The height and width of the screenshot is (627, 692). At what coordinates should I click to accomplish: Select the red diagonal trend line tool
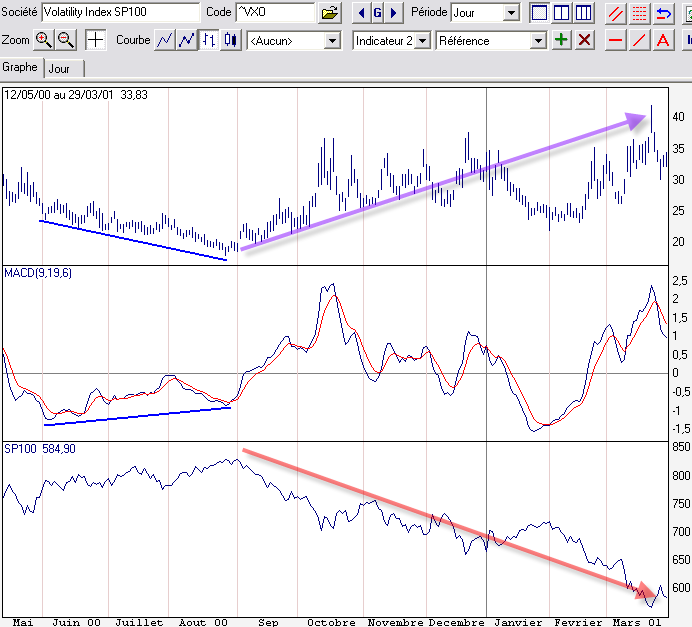click(639, 41)
